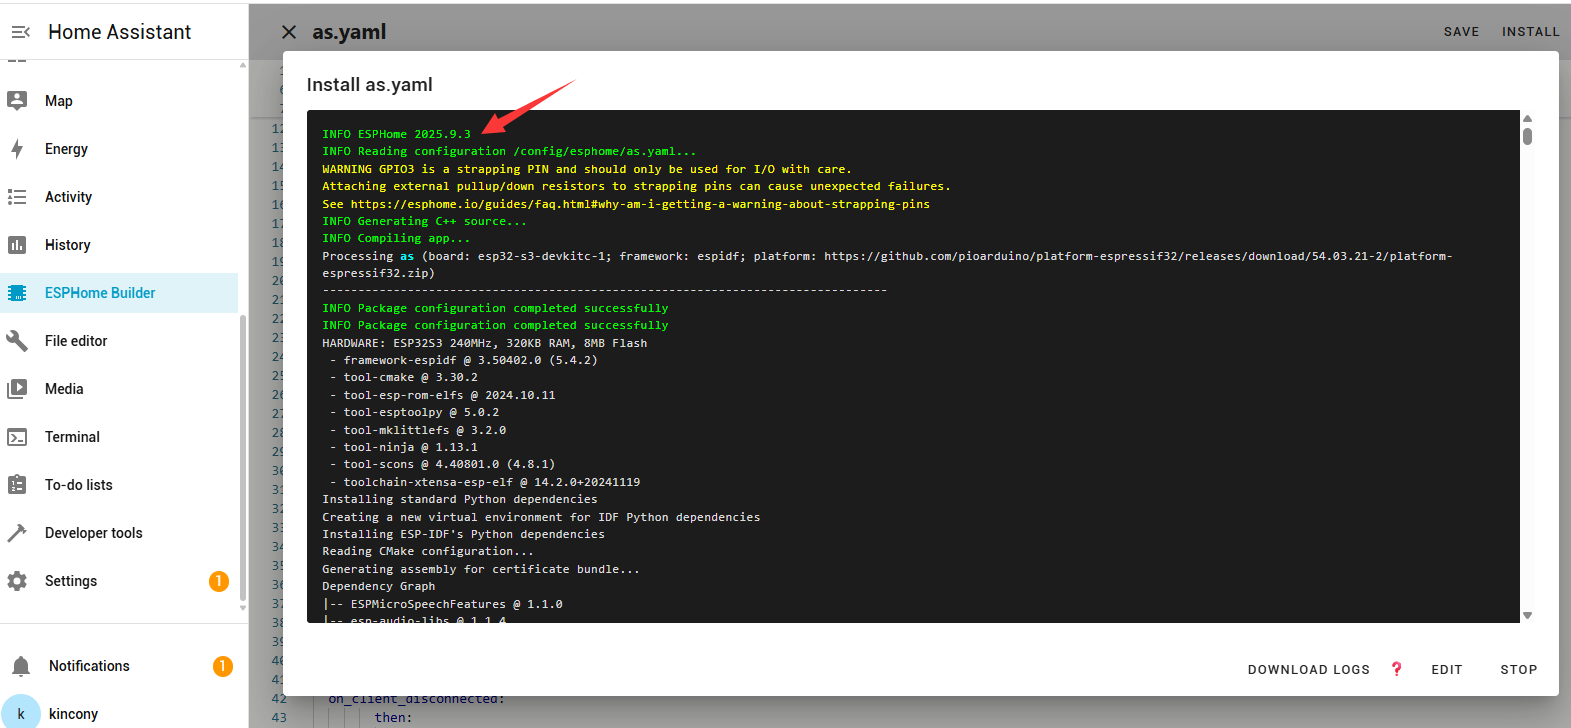Click the log output scrollbar down arrow
The width and height of the screenshot is (1571, 728).
pos(1527,615)
